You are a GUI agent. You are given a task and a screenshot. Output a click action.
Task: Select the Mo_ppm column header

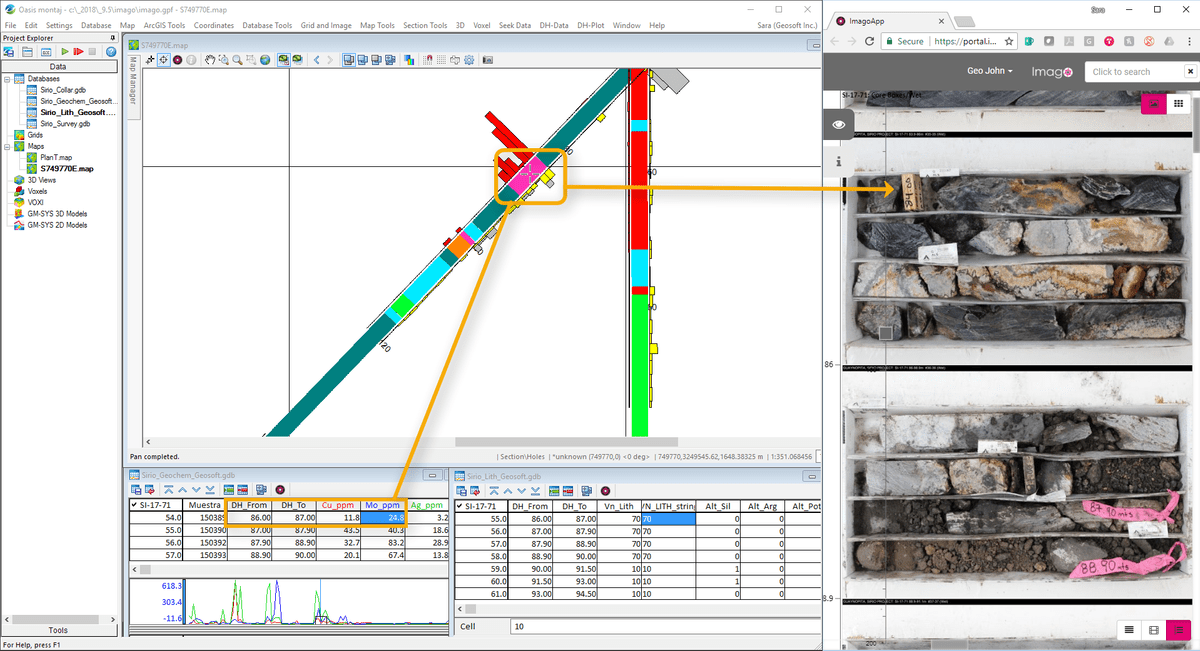pyautogui.click(x=383, y=506)
